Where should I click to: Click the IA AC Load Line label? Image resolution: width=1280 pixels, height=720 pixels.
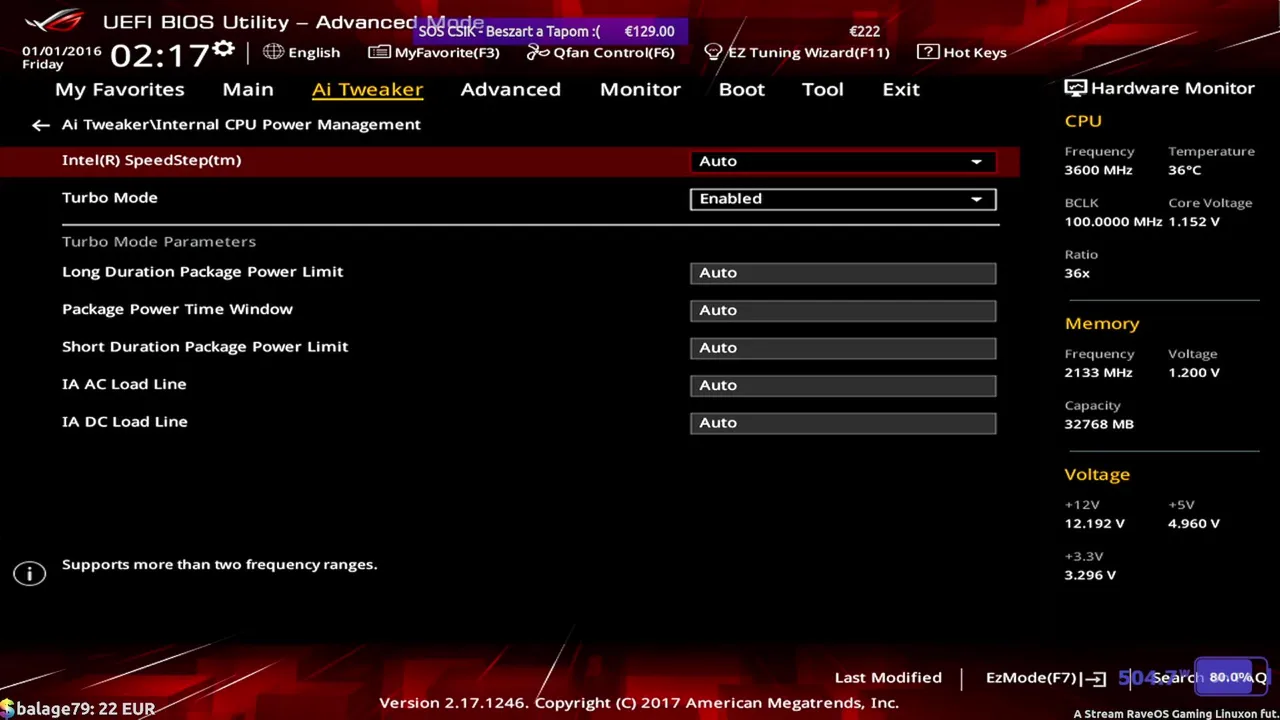(x=124, y=384)
